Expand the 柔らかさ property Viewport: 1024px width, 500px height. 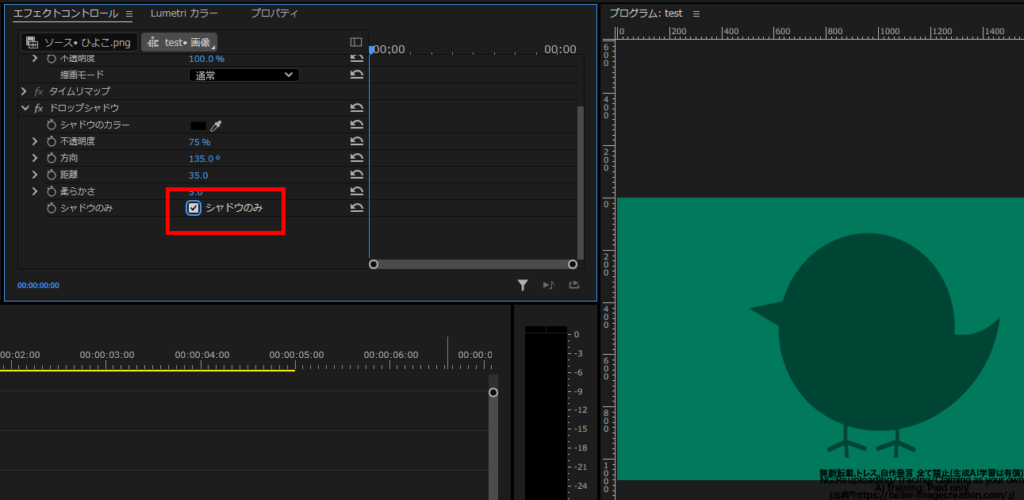coord(35,192)
